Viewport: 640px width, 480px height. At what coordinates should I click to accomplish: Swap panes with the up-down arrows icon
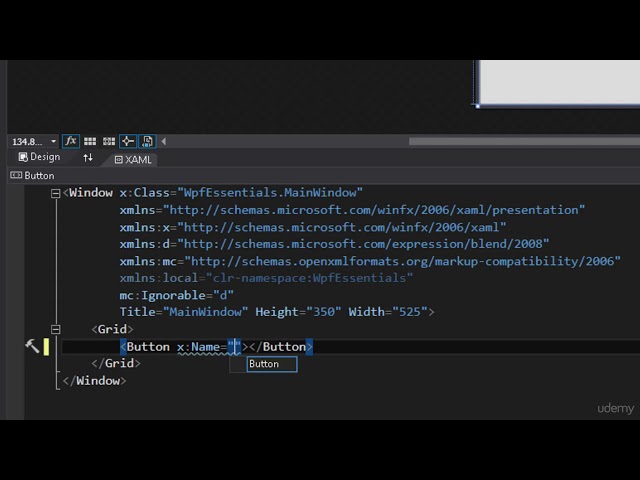tap(88, 158)
